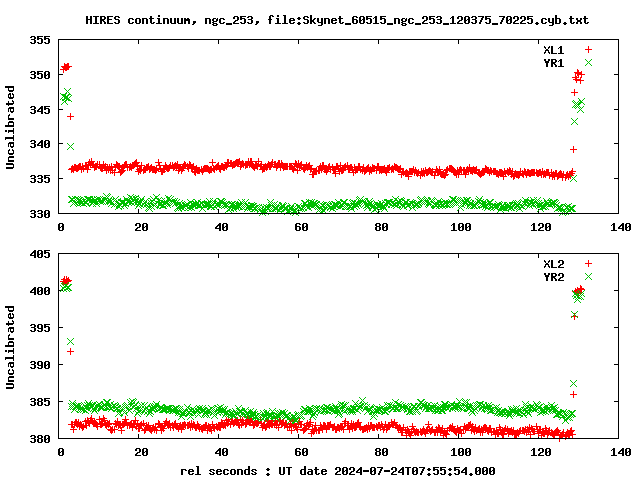Screen dimensions: 640x480
Task: Click the green cross marker beside YR1
Action: [x=588, y=62]
